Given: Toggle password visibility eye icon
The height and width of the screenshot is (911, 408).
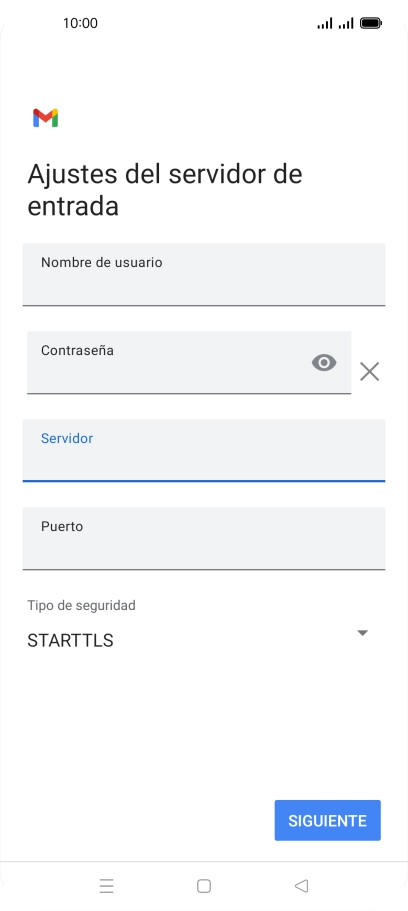Looking at the screenshot, I should click(324, 363).
